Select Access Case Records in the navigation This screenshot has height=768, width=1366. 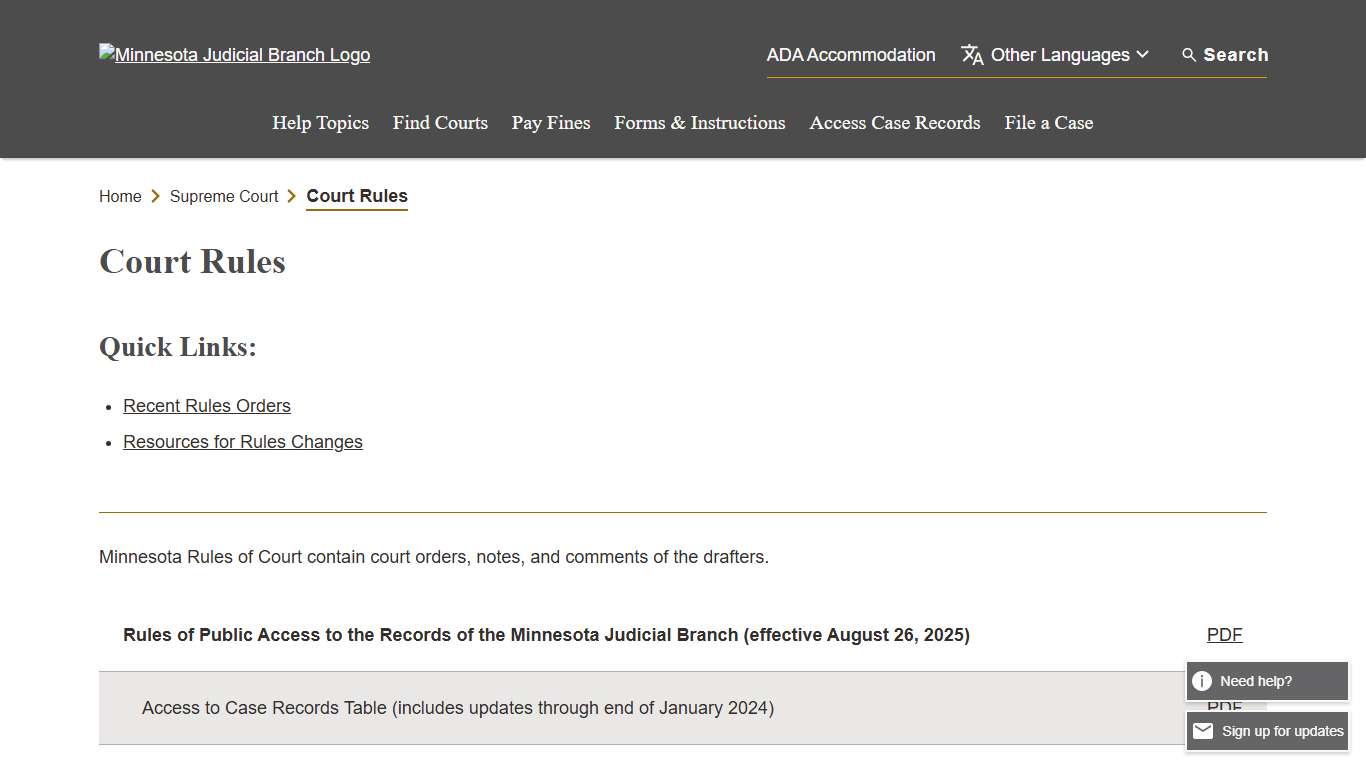point(895,123)
